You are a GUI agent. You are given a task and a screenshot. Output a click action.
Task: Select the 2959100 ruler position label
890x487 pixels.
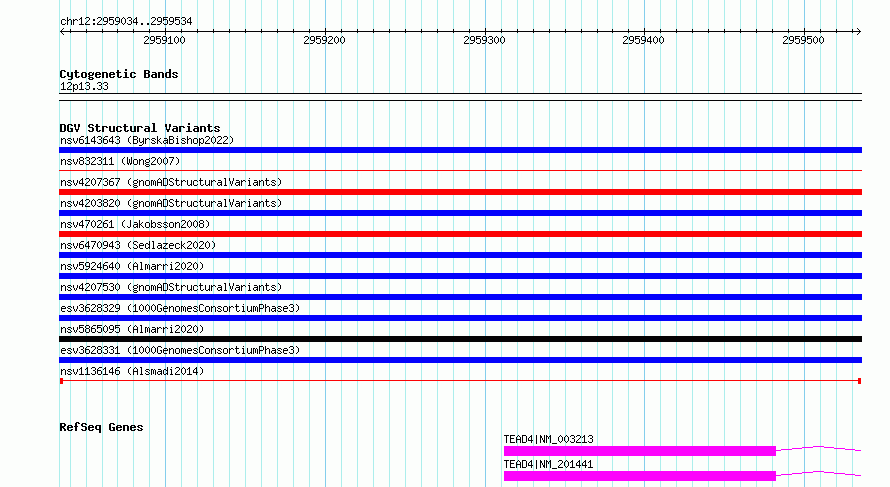pos(164,40)
